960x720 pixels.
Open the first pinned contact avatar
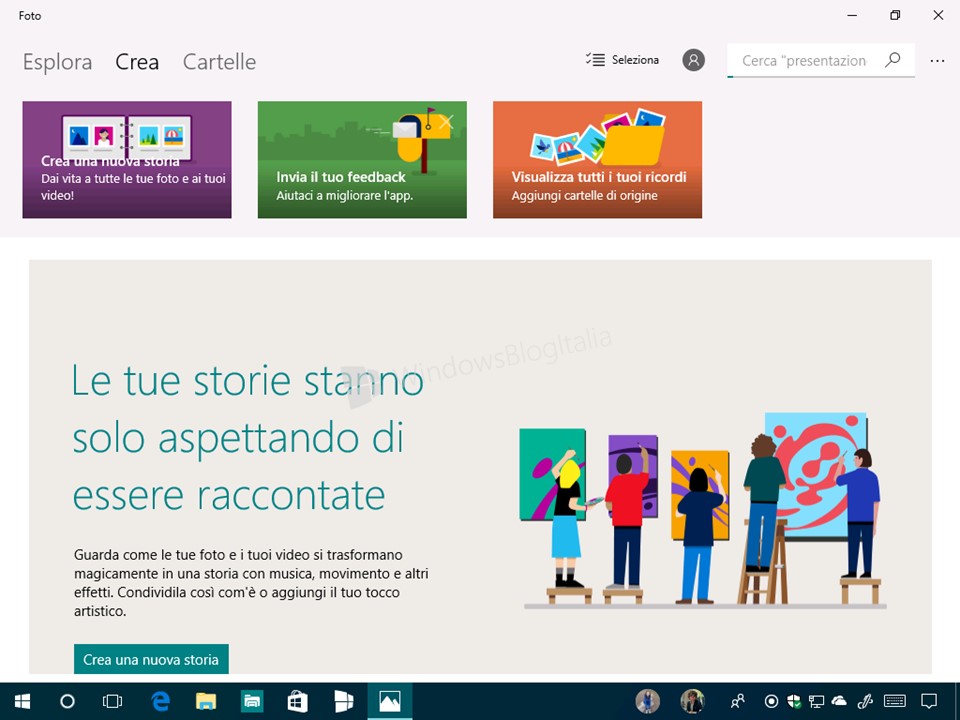(648, 701)
